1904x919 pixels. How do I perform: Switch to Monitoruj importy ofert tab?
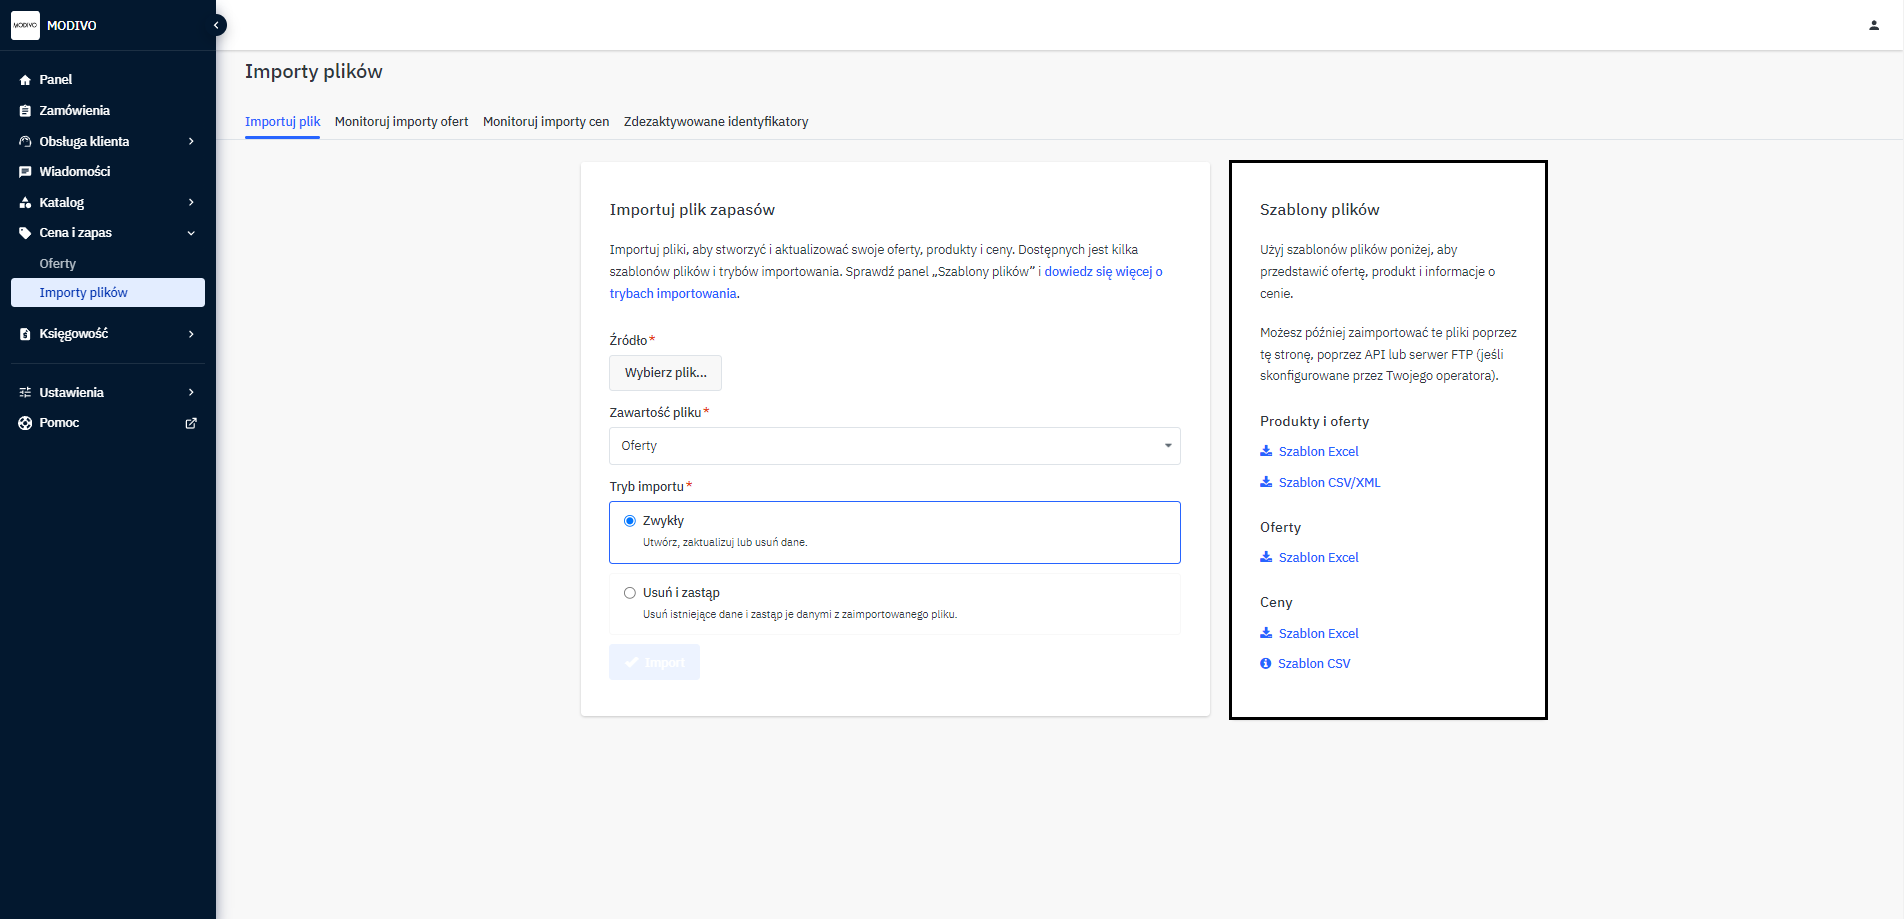(401, 122)
